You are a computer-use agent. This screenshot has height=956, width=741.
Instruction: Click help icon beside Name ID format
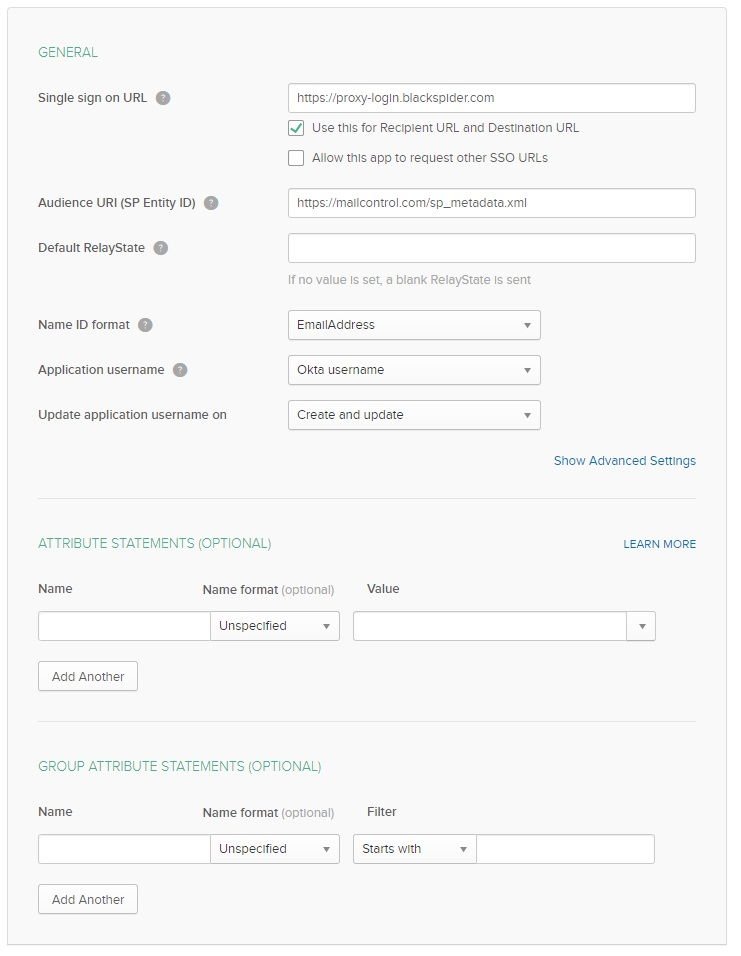tap(146, 325)
